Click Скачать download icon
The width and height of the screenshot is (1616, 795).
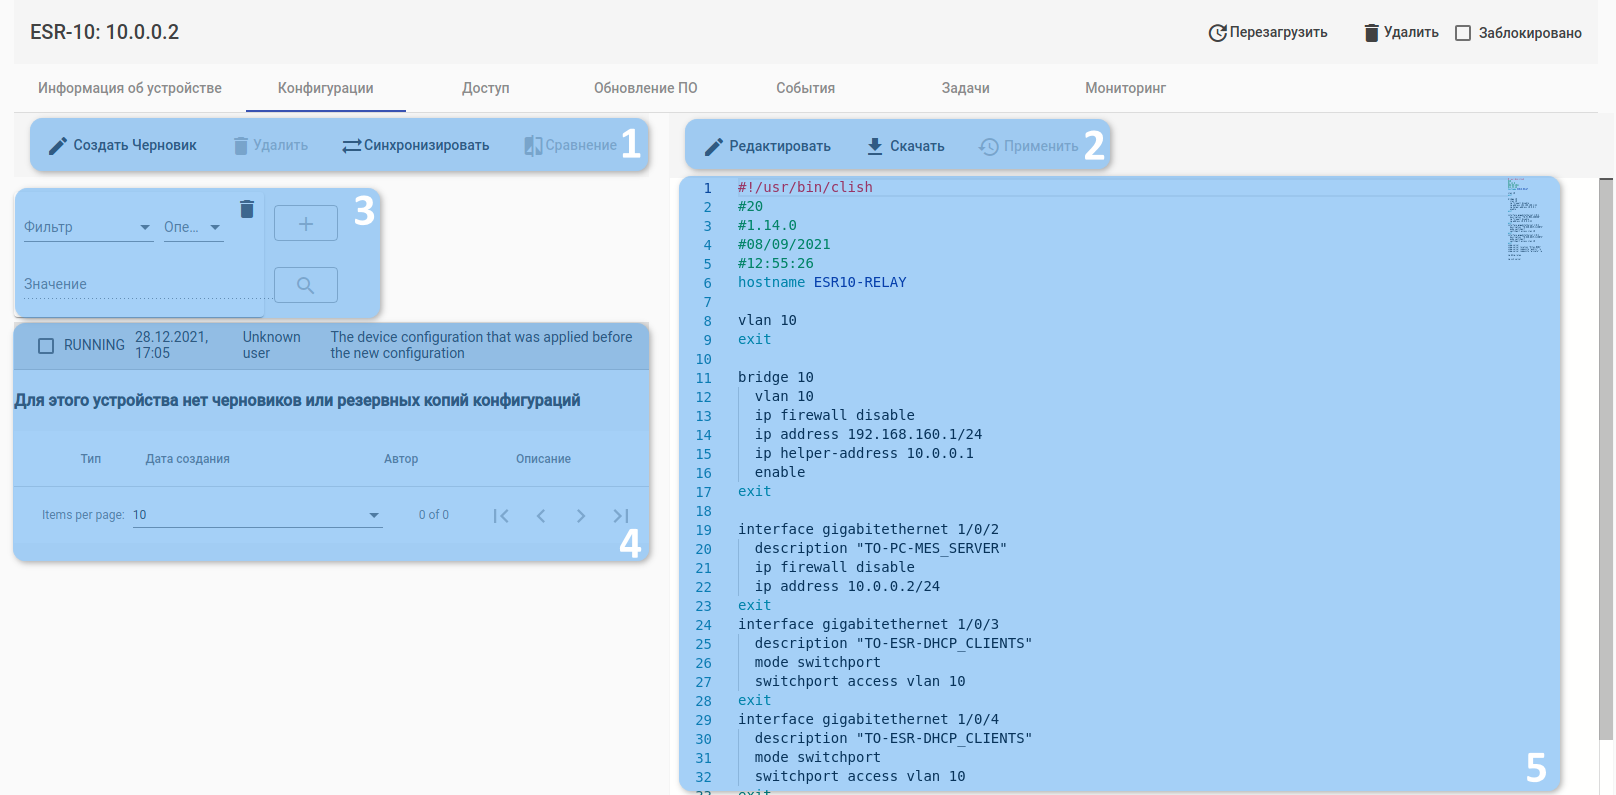click(x=875, y=146)
